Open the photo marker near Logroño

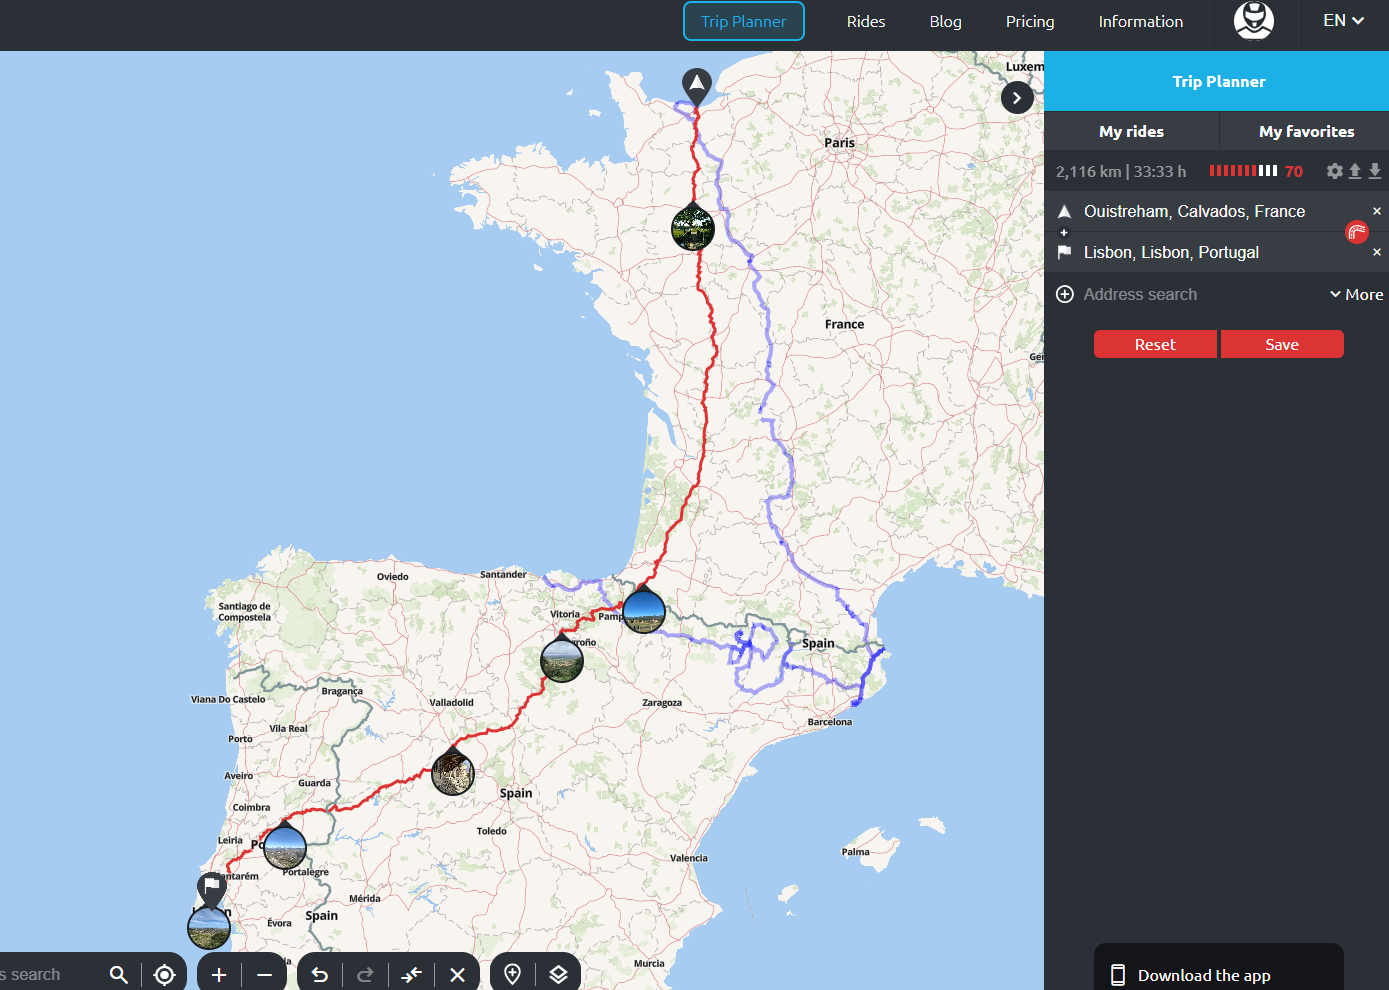point(562,660)
